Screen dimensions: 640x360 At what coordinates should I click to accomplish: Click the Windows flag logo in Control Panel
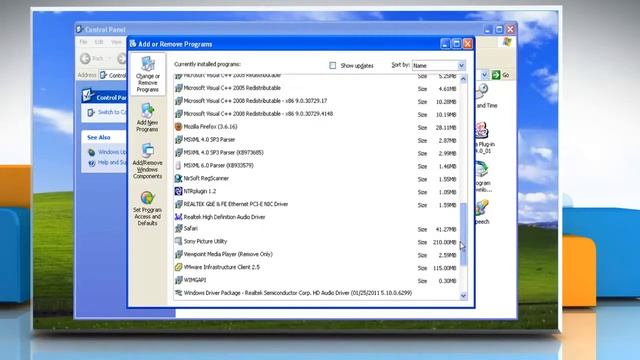(x=507, y=42)
